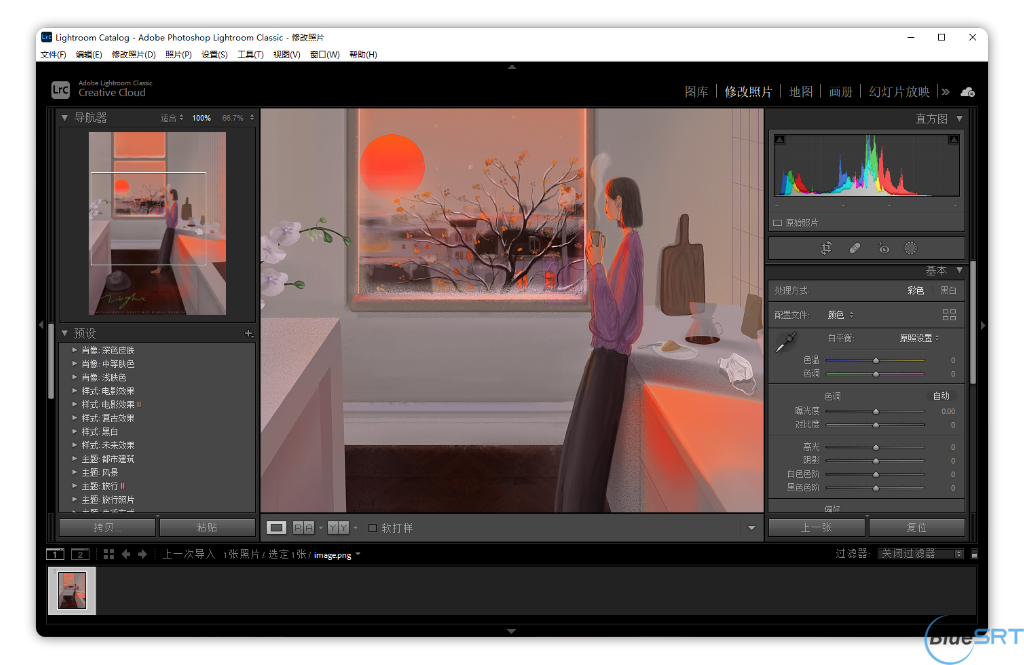Viewport: 1024px width, 665px height.
Task: Select the Red Eye Correction tool
Action: pos(884,247)
